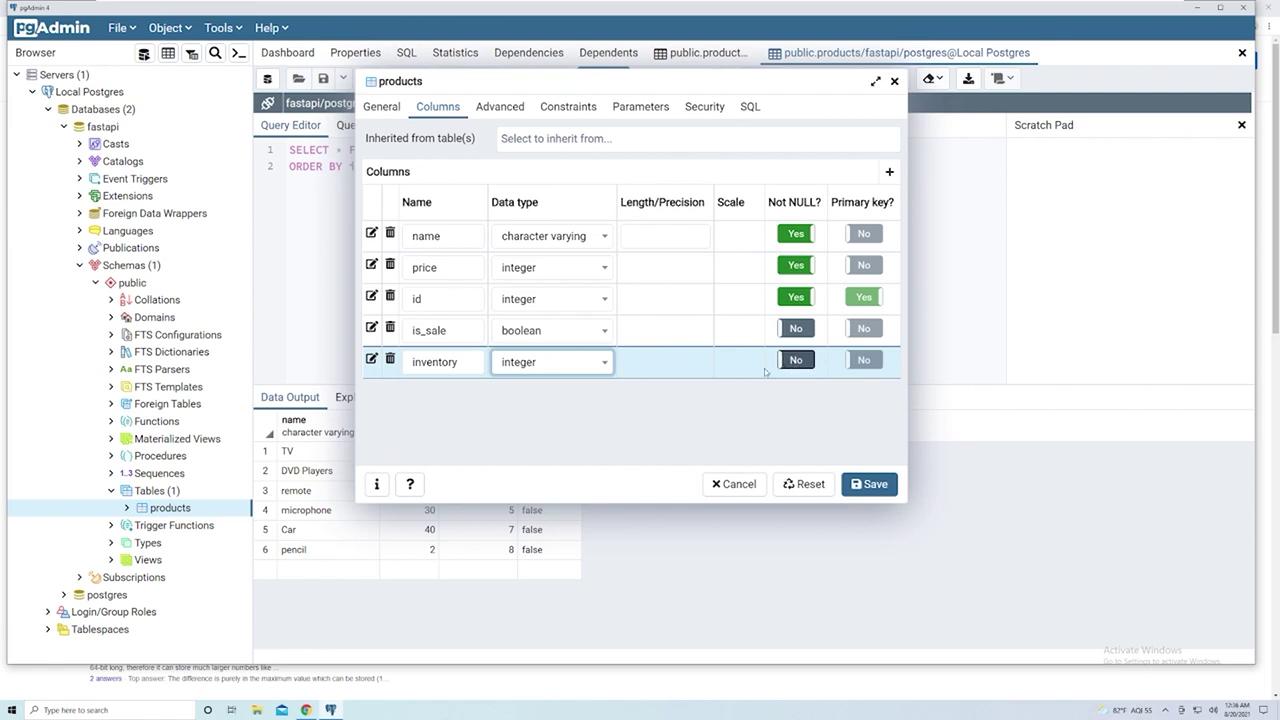Expand the Casts tree node

(80, 144)
